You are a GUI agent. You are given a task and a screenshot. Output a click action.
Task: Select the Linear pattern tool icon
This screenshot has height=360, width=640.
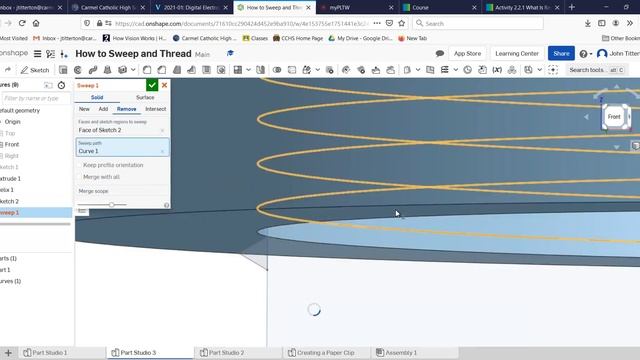click(x=238, y=70)
